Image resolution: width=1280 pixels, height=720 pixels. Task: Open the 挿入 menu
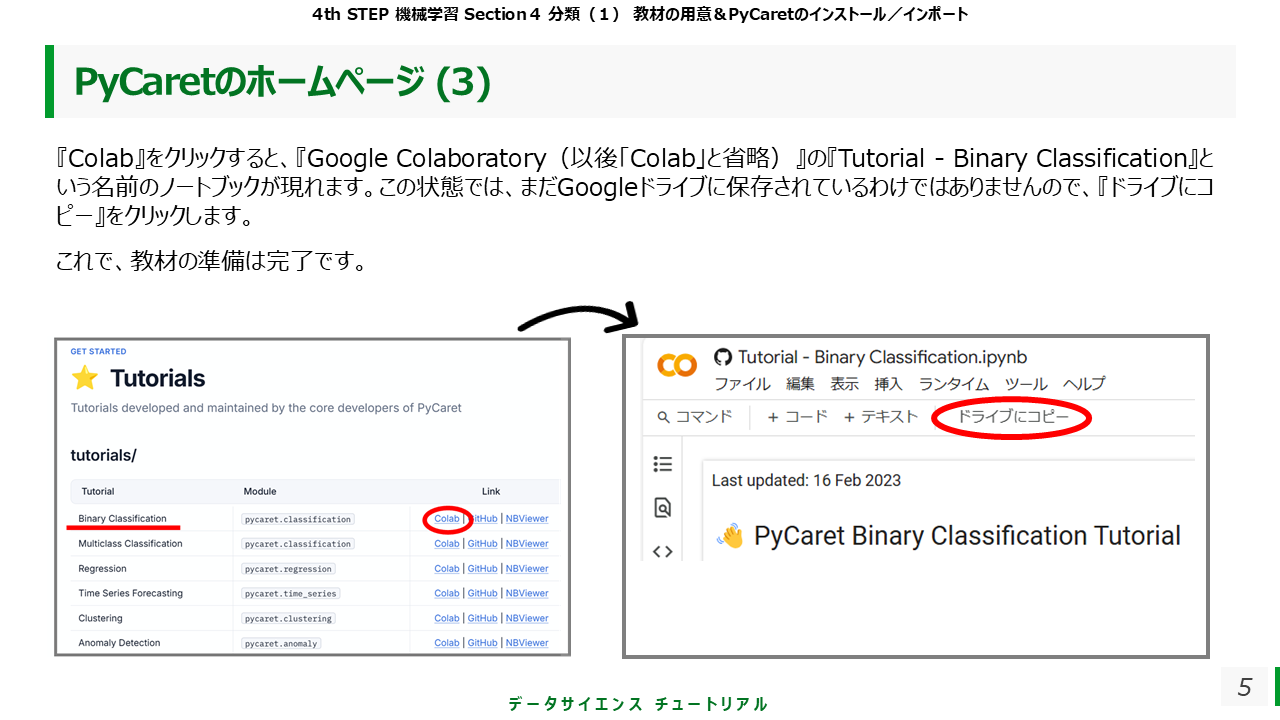point(888,384)
